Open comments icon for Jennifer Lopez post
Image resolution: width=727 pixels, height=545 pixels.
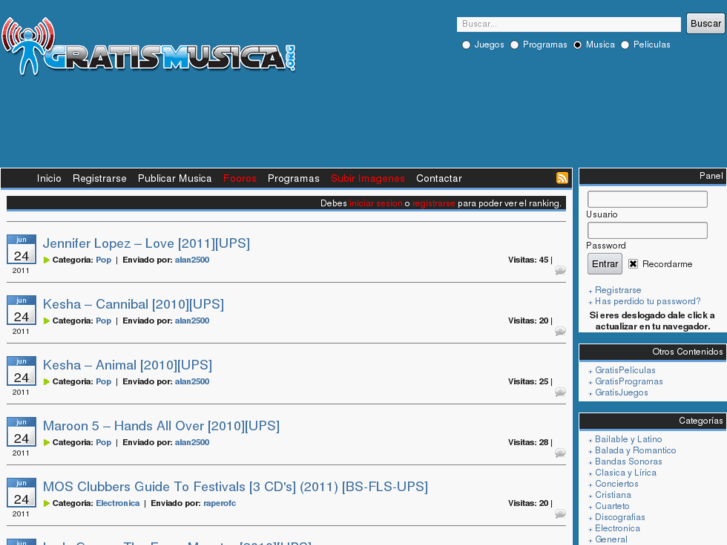[x=560, y=270]
